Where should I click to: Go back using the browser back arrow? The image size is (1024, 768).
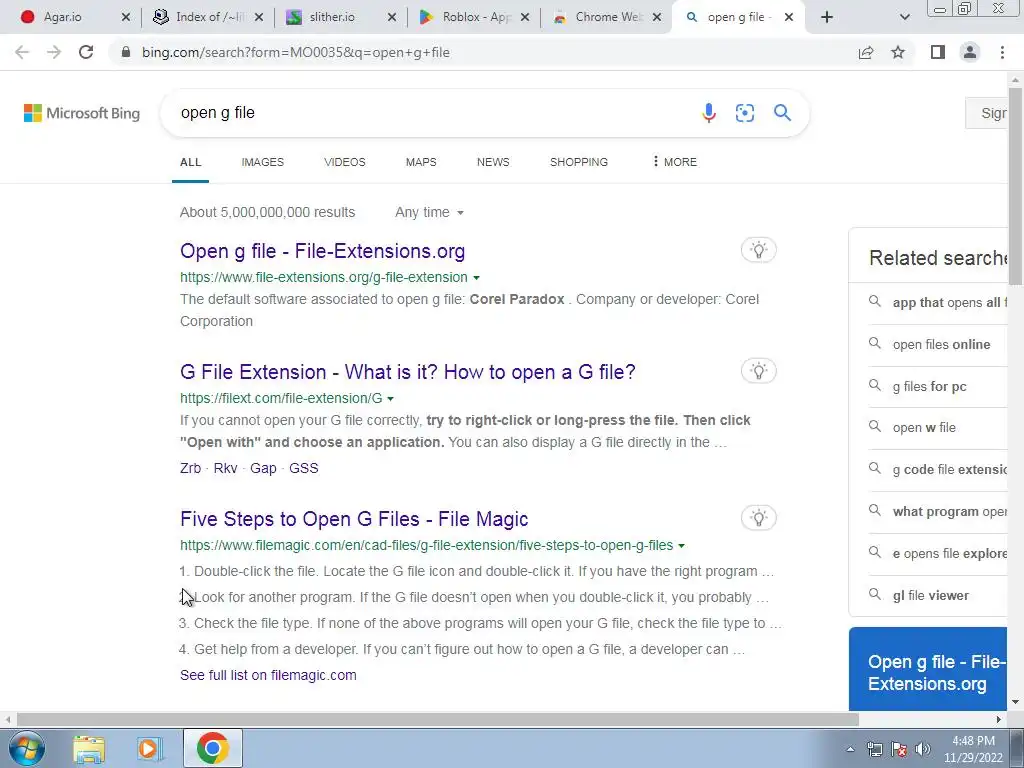coord(22,52)
